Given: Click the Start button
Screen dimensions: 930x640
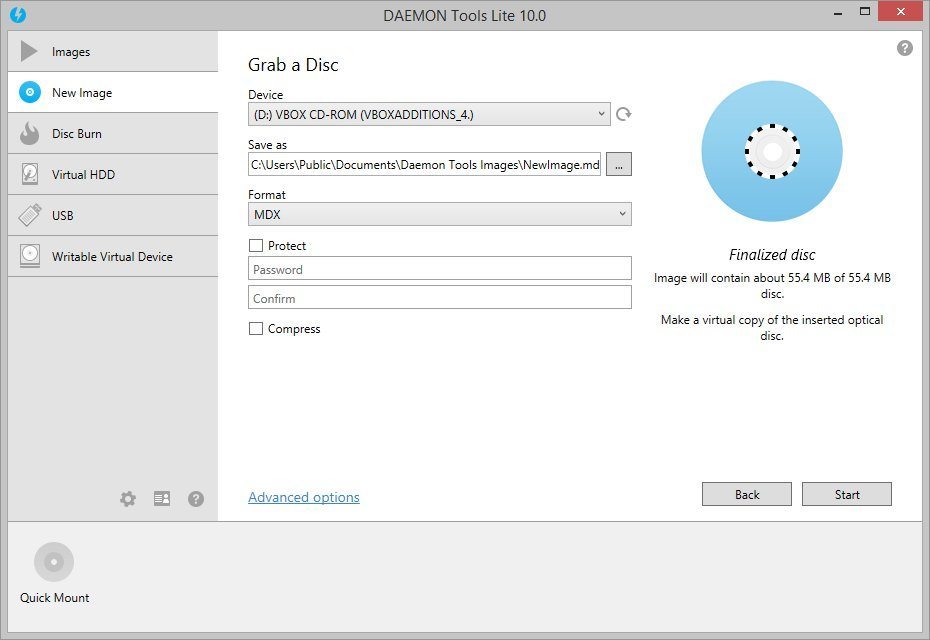Looking at the screenshot, I should click(x=846, y=493).
